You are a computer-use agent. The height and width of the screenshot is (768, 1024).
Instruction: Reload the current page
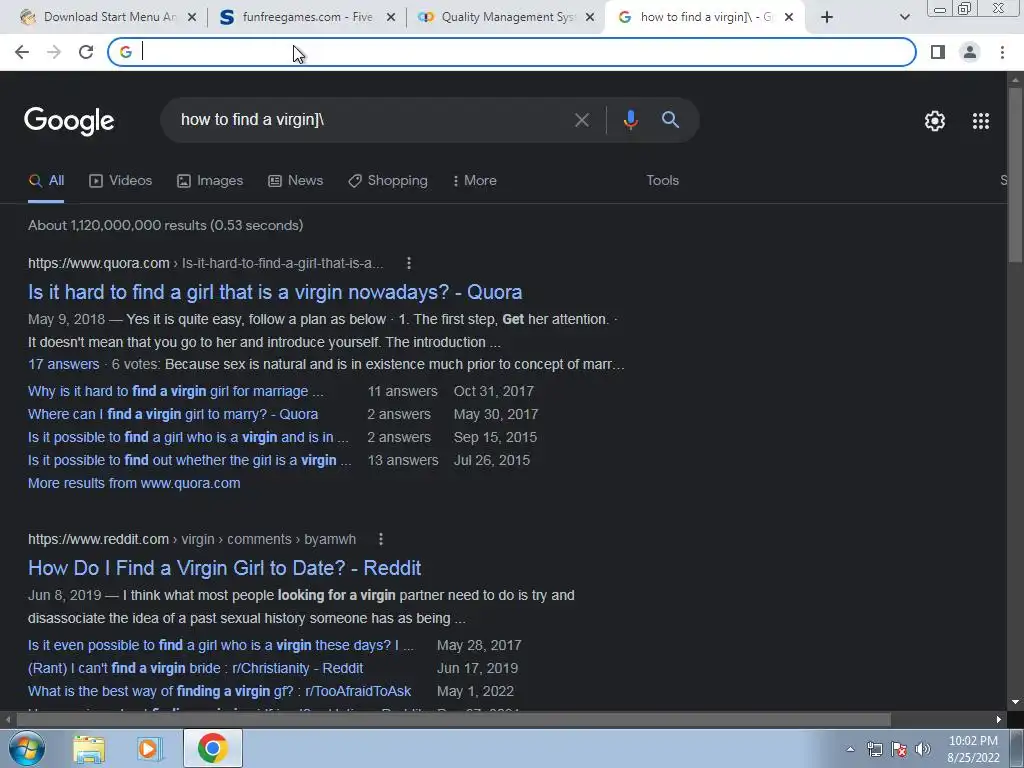pos(86,52)
